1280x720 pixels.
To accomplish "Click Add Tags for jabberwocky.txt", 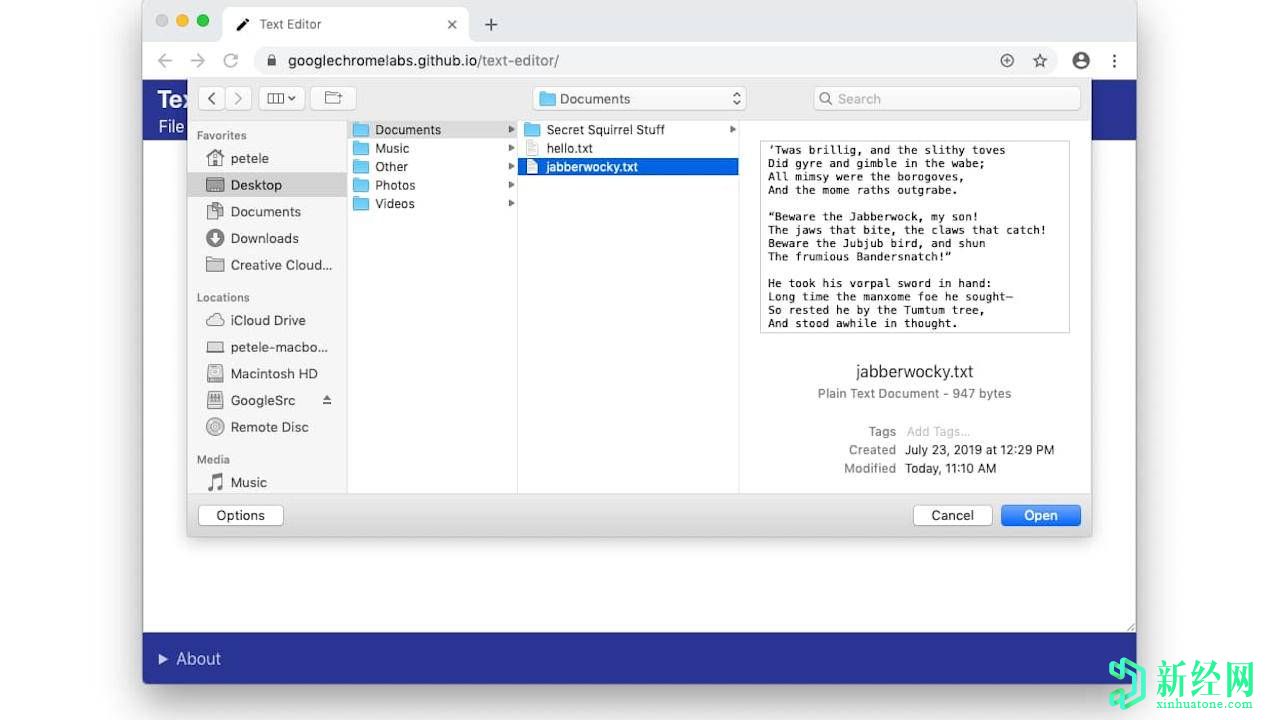I will coord(937,431).
